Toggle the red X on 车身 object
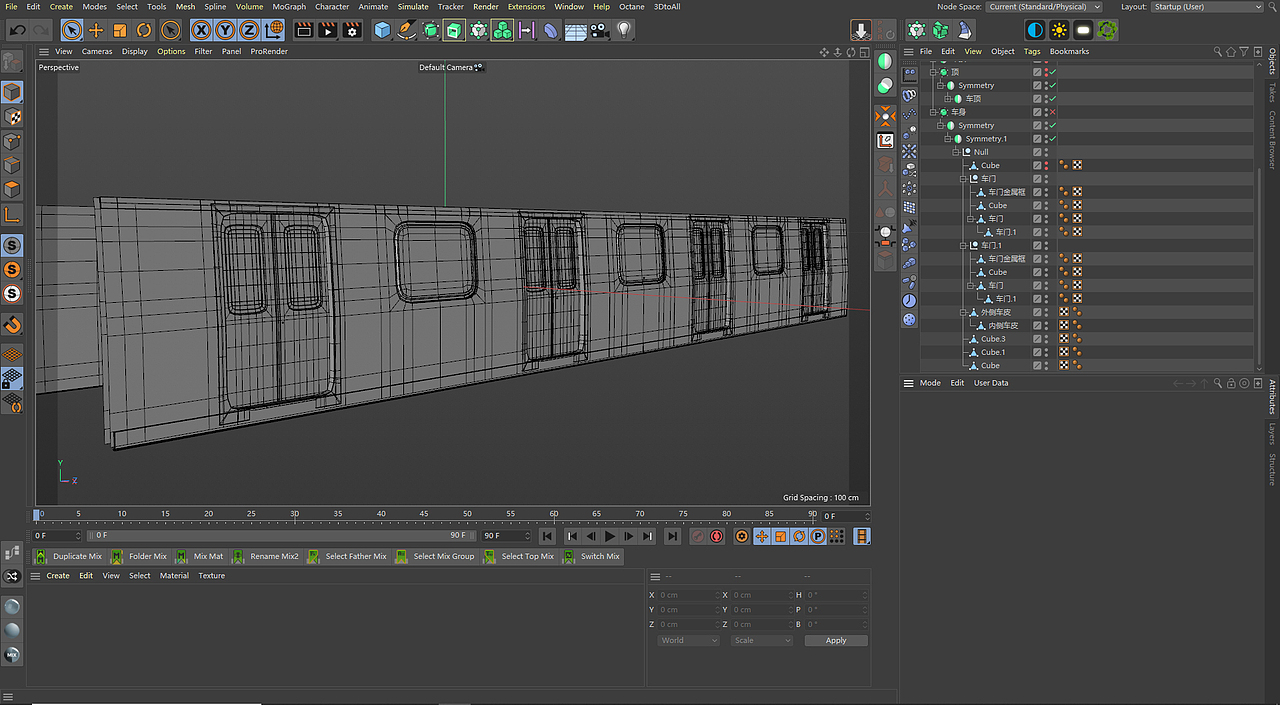Image resolution: width=1280 pixels, height=705 pixels. click(x=1052, y=112)
